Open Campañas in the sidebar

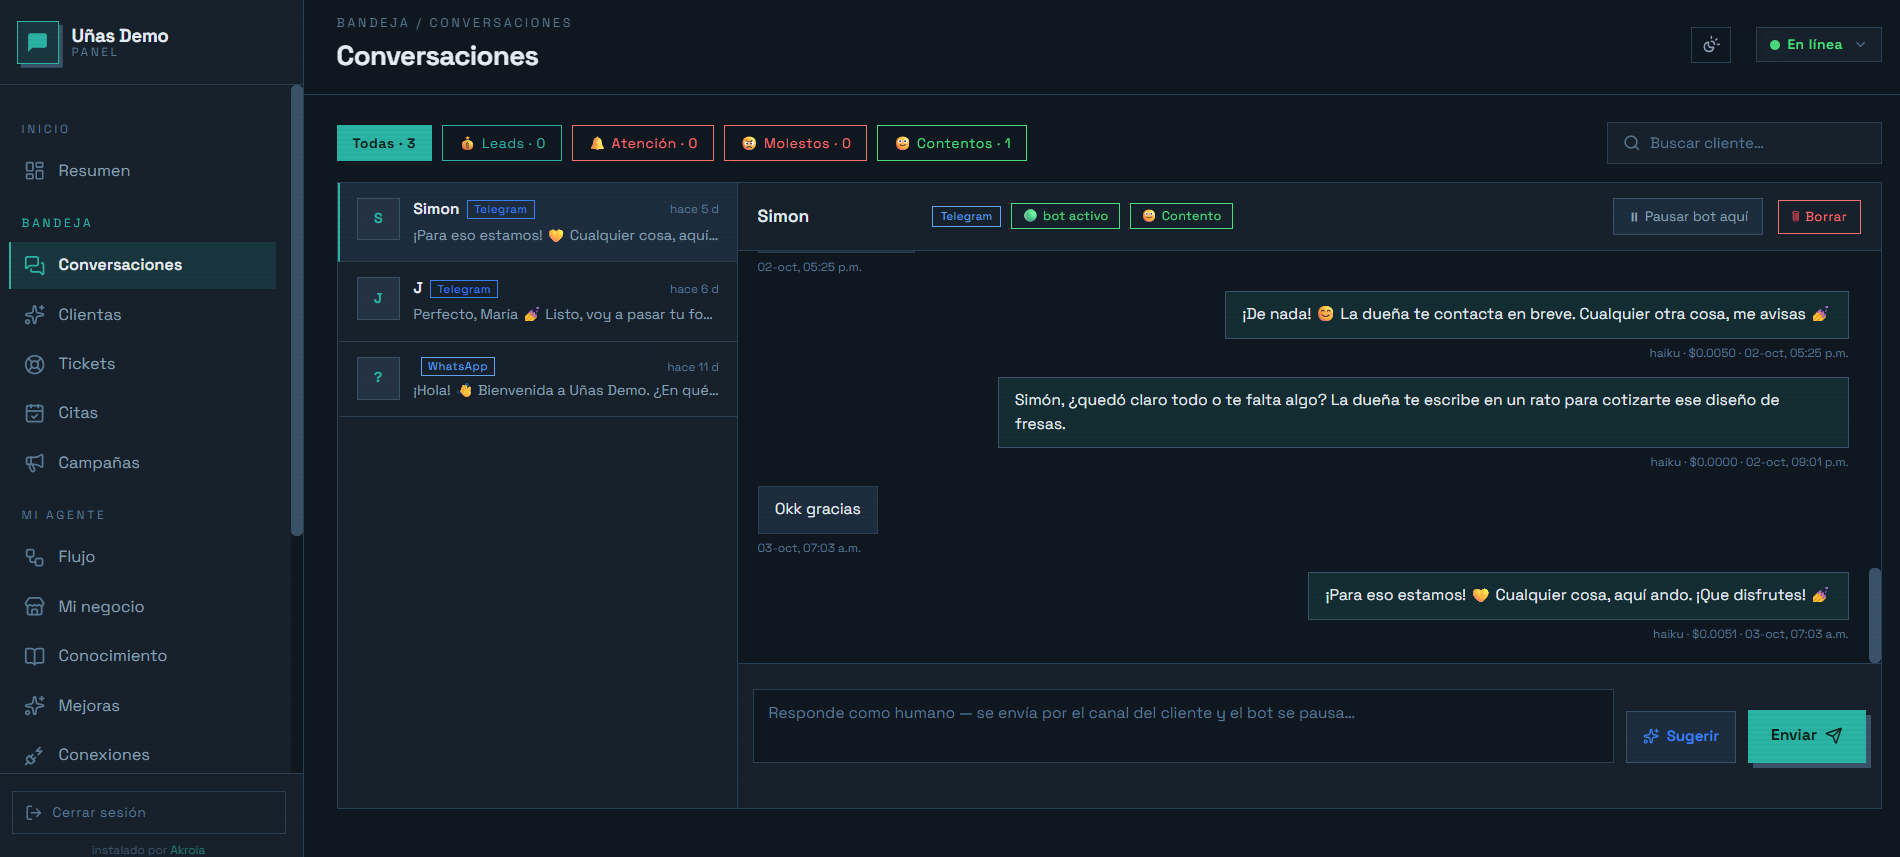click(143, 463)
